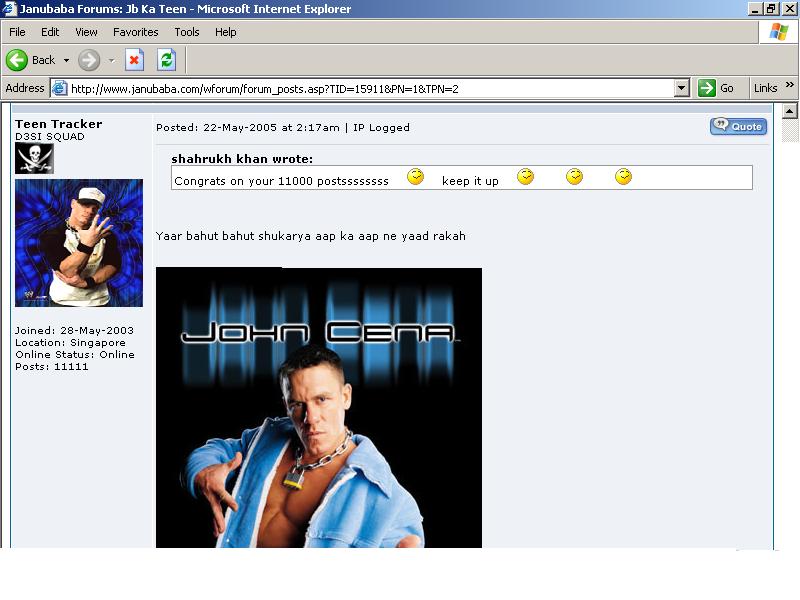
Task: Click the green Back arrow icon
Action: coord(16,60)
